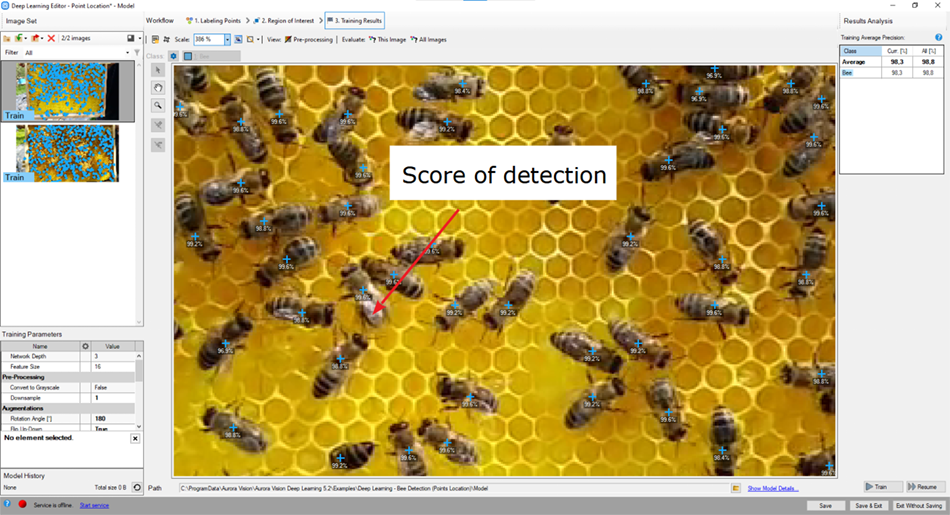The width and height of the screenshot is (950, 515).
Task: Click Save & Exit button
Action: tap(868, 505)
